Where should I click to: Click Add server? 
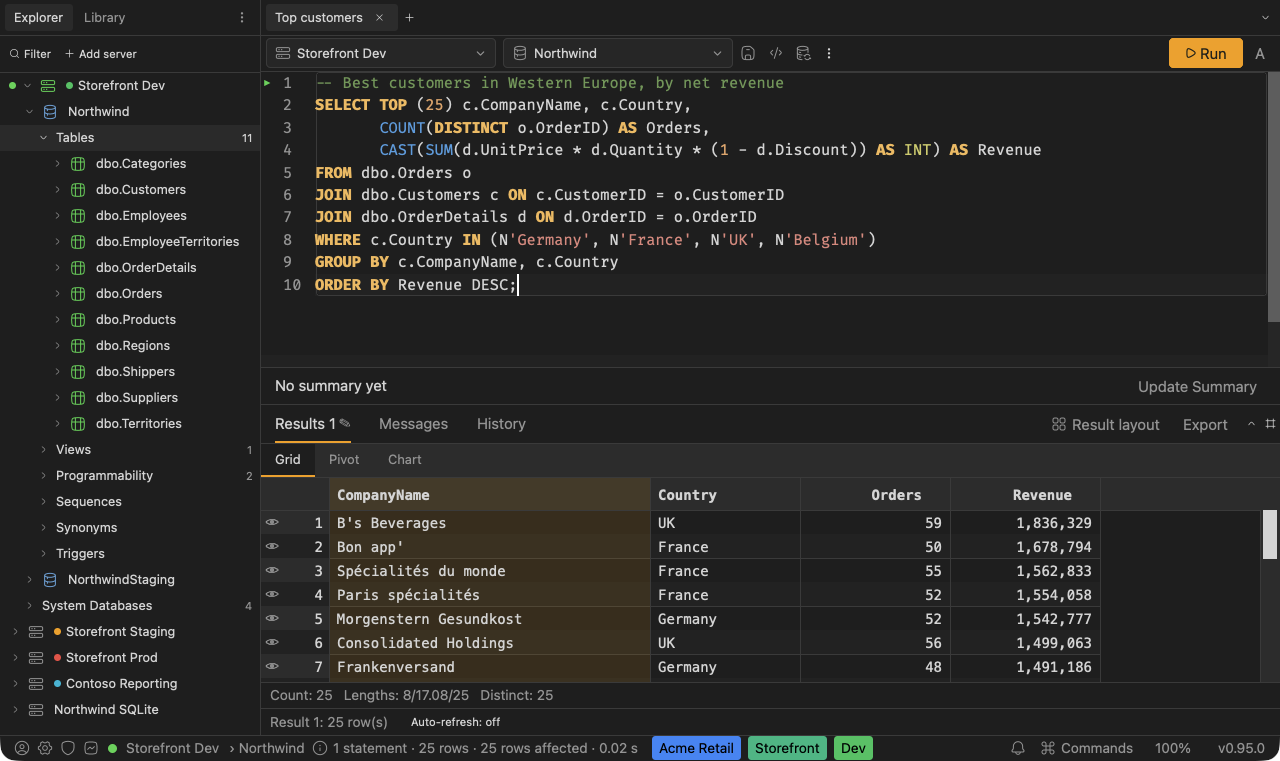[100, 54]
